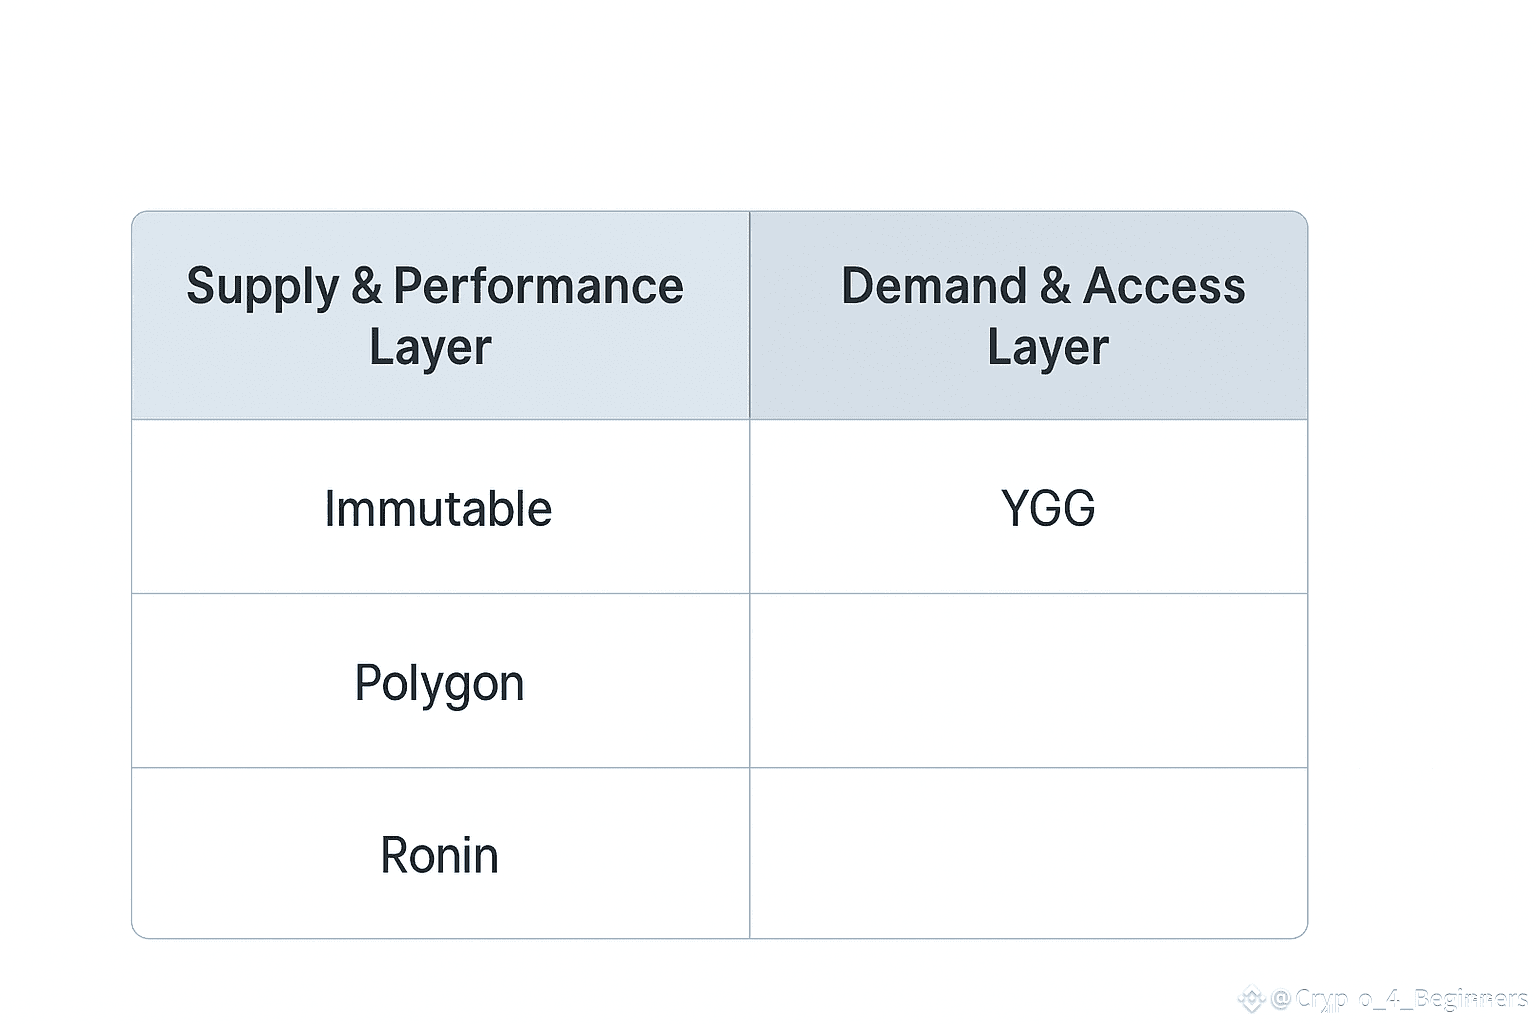Click the @ symbol in the watermark

[x=1282, y=998]
